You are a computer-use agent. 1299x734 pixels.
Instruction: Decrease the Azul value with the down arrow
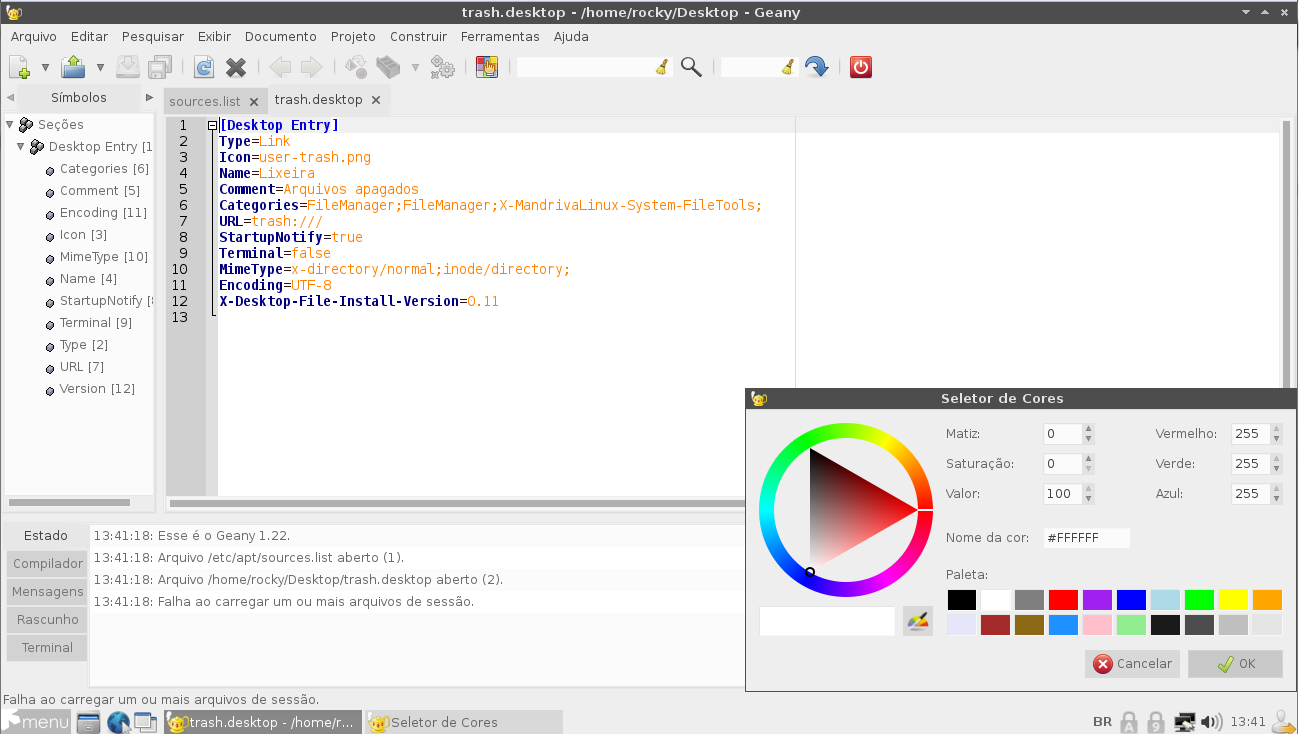(1277, 499)
